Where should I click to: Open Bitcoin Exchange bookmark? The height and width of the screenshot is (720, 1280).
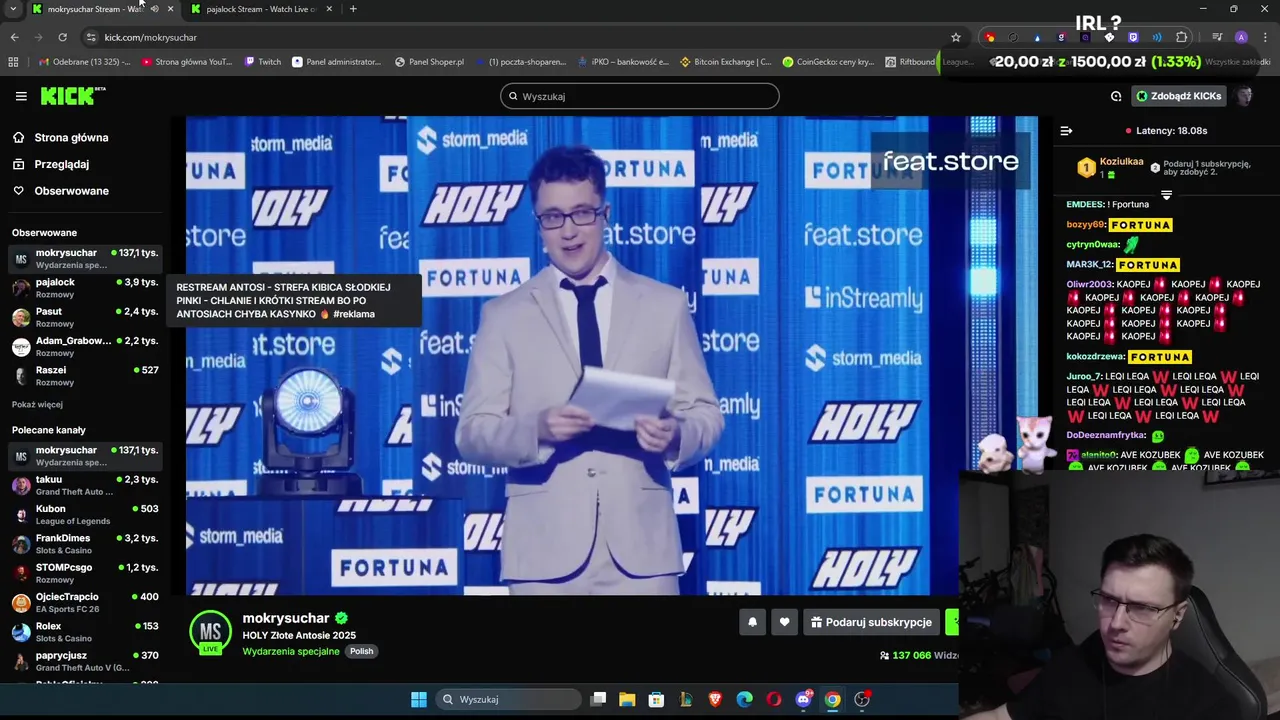click(x=726, y=62)
